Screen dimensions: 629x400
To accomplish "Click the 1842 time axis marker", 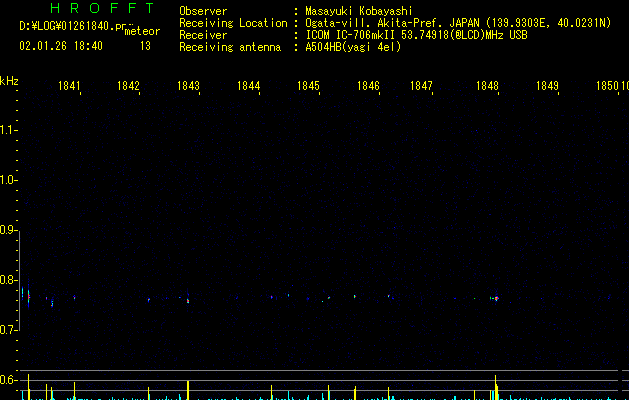I will 128,86.
